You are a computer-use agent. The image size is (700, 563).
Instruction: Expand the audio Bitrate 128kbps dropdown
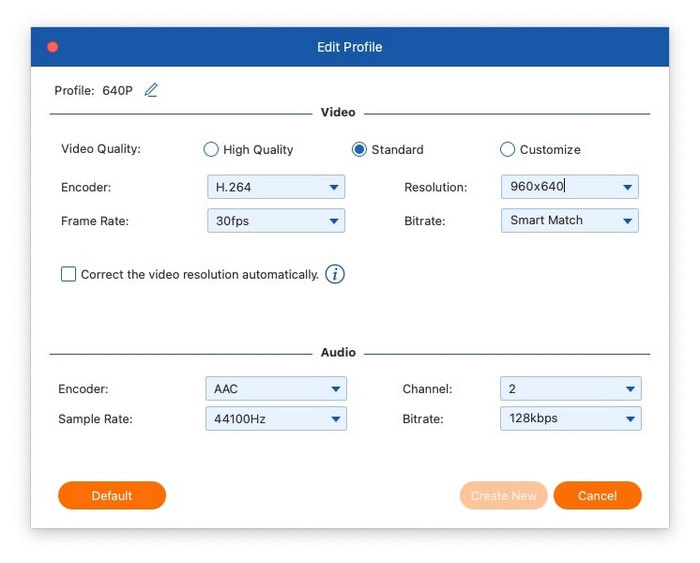tap(569, 419)
